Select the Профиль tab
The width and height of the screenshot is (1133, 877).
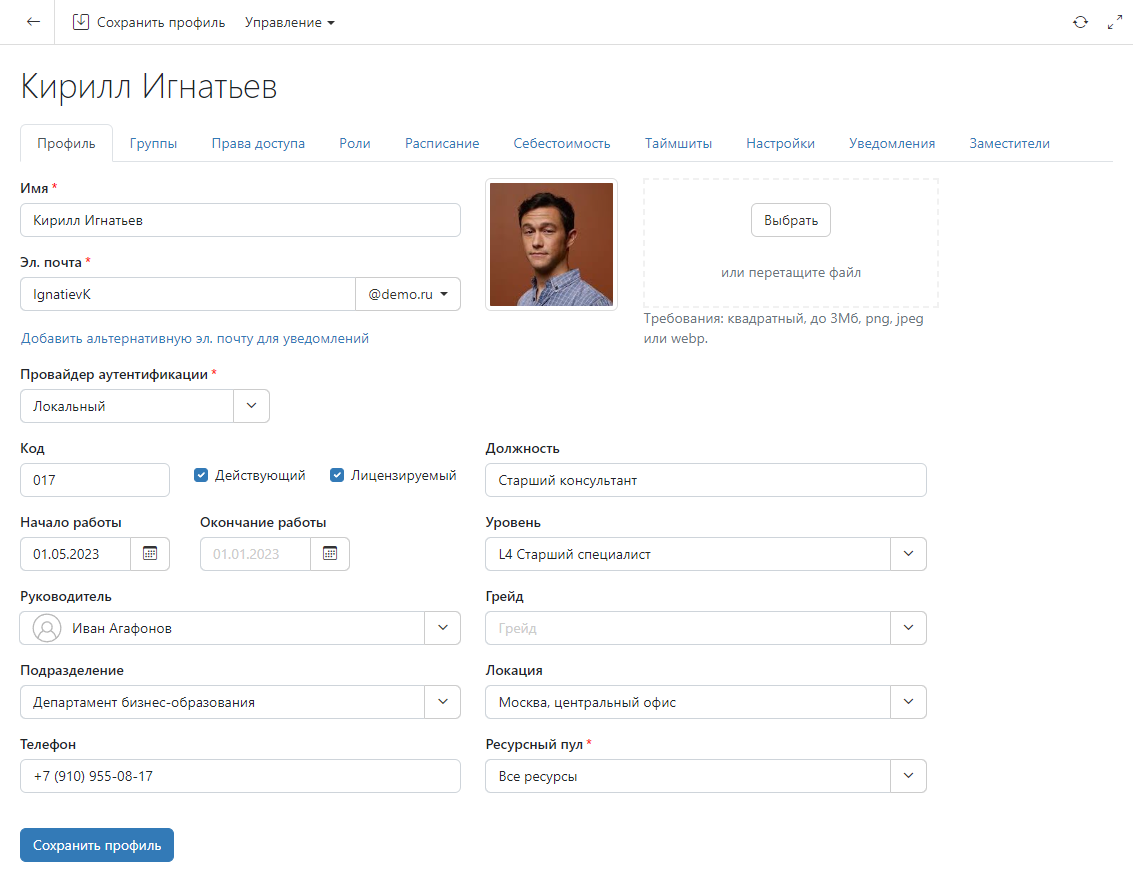(66, 143)
